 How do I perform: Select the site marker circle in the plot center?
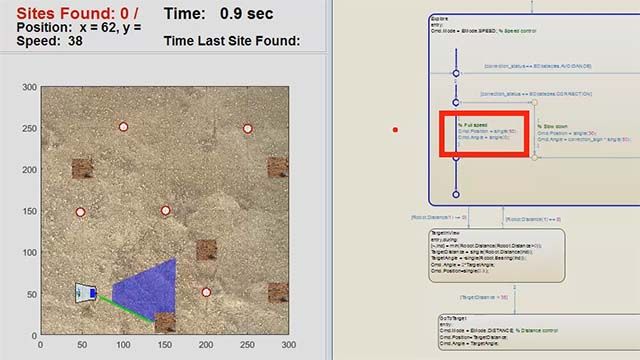click(x=165, y=211)
